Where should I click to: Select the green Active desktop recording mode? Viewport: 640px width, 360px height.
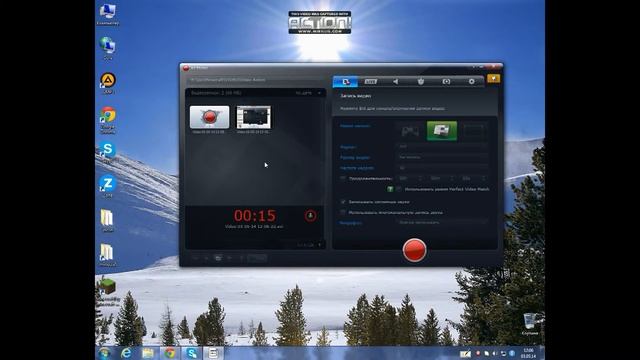(x=442, y=131)
